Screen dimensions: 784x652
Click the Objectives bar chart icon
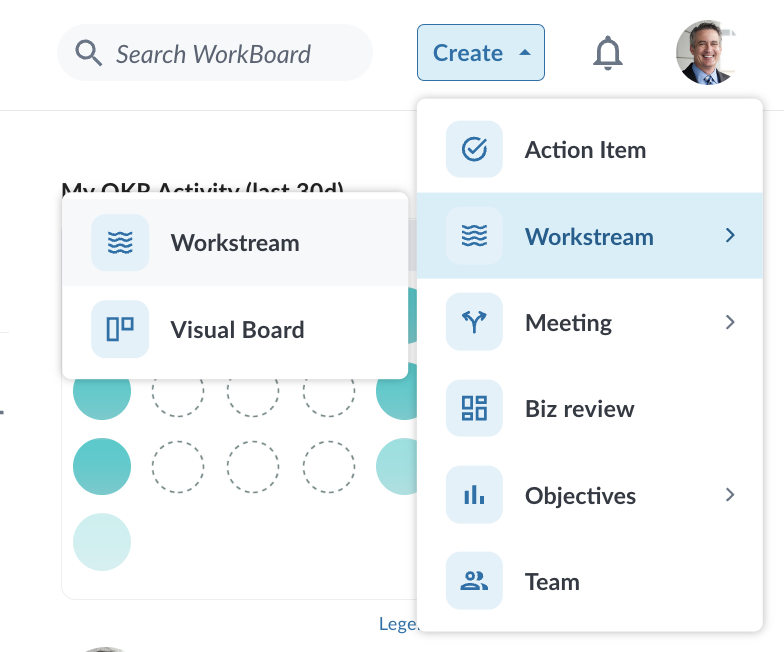[x=474, y=495]
